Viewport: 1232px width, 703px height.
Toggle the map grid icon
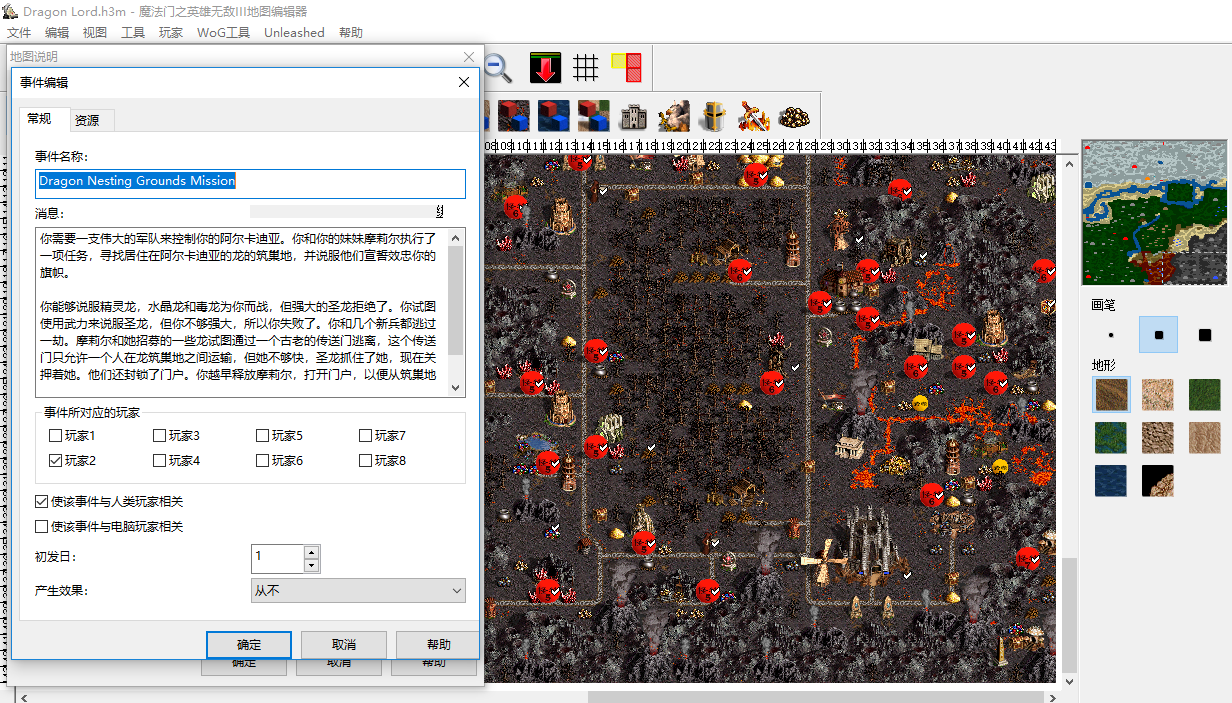[586, 67]
